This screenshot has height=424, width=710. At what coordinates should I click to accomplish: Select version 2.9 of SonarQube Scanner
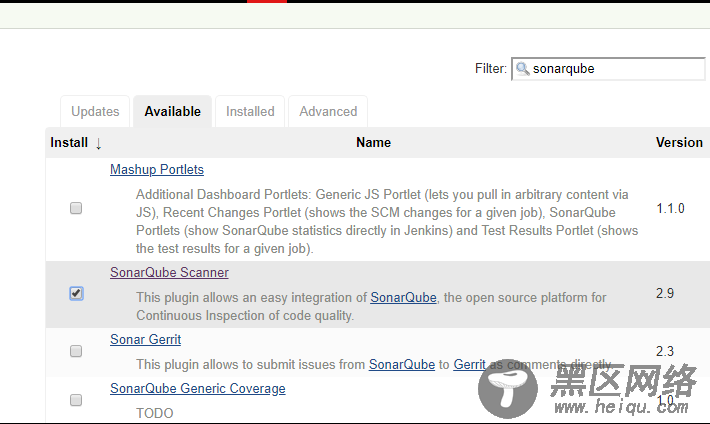pos(665,293)
